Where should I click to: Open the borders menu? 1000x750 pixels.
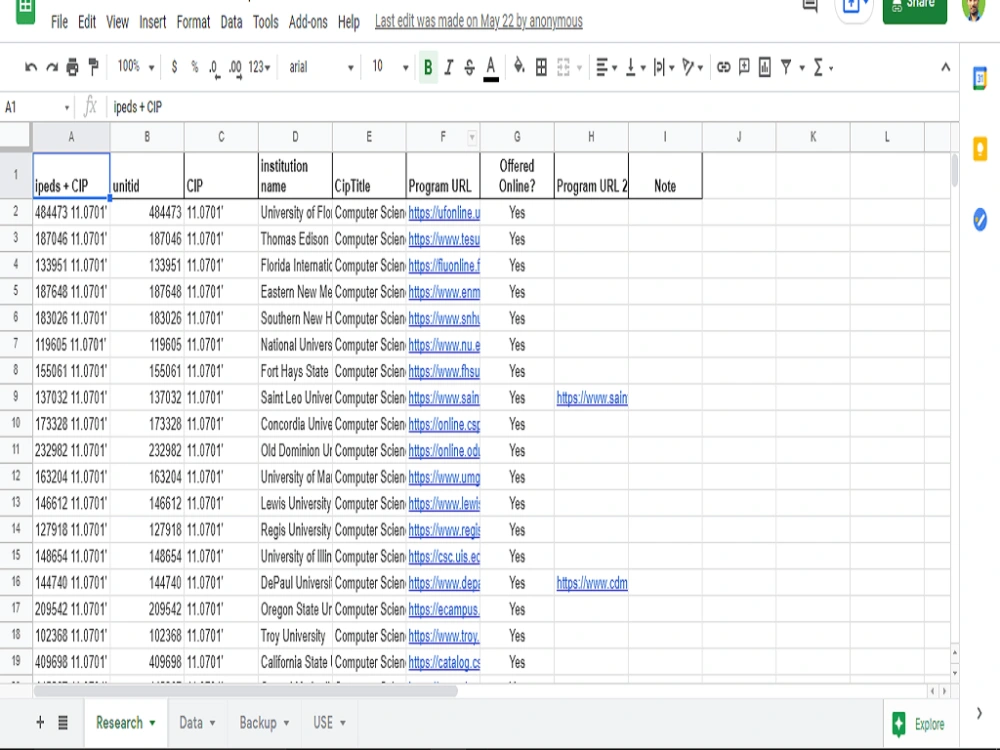pyautogui.click(x=541, y=67)
